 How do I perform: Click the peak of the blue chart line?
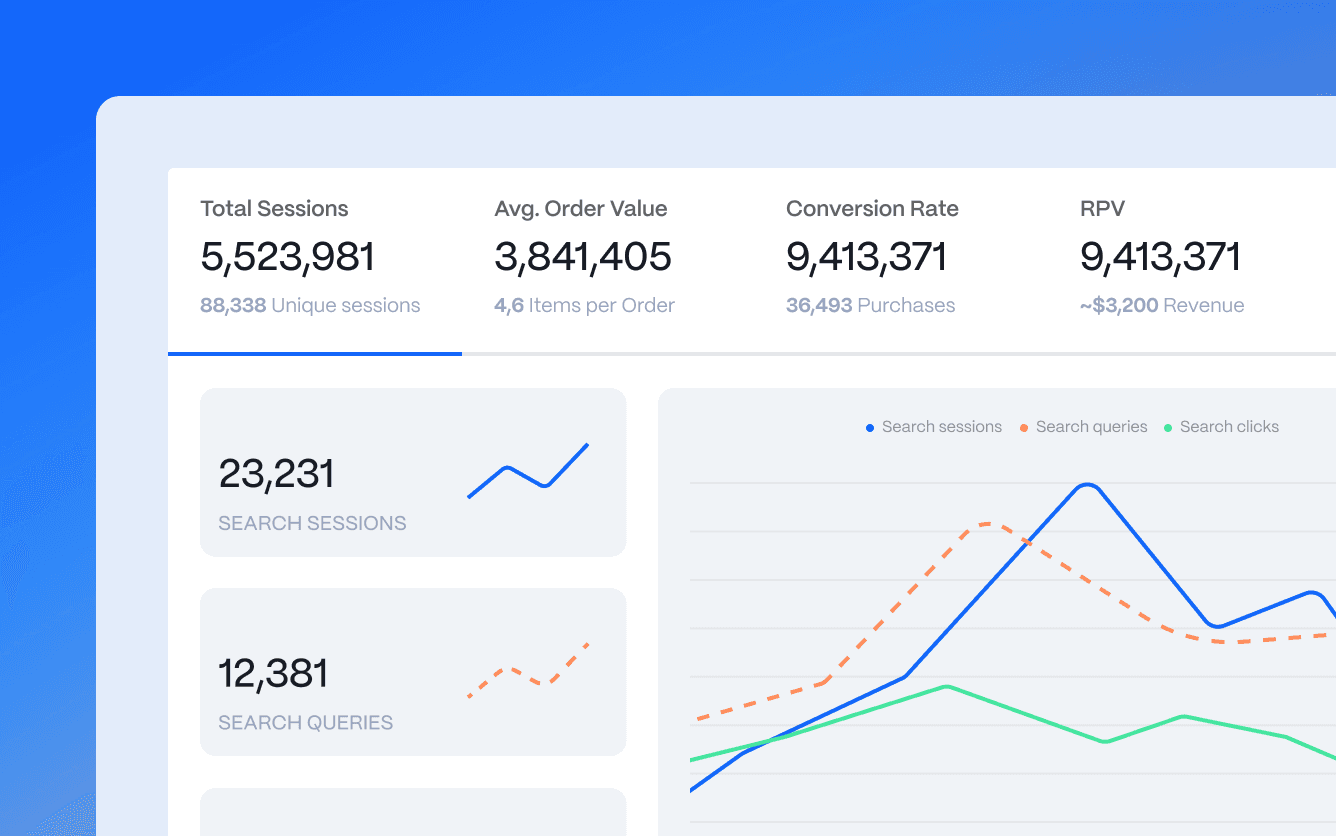[x=1088, y=486]
